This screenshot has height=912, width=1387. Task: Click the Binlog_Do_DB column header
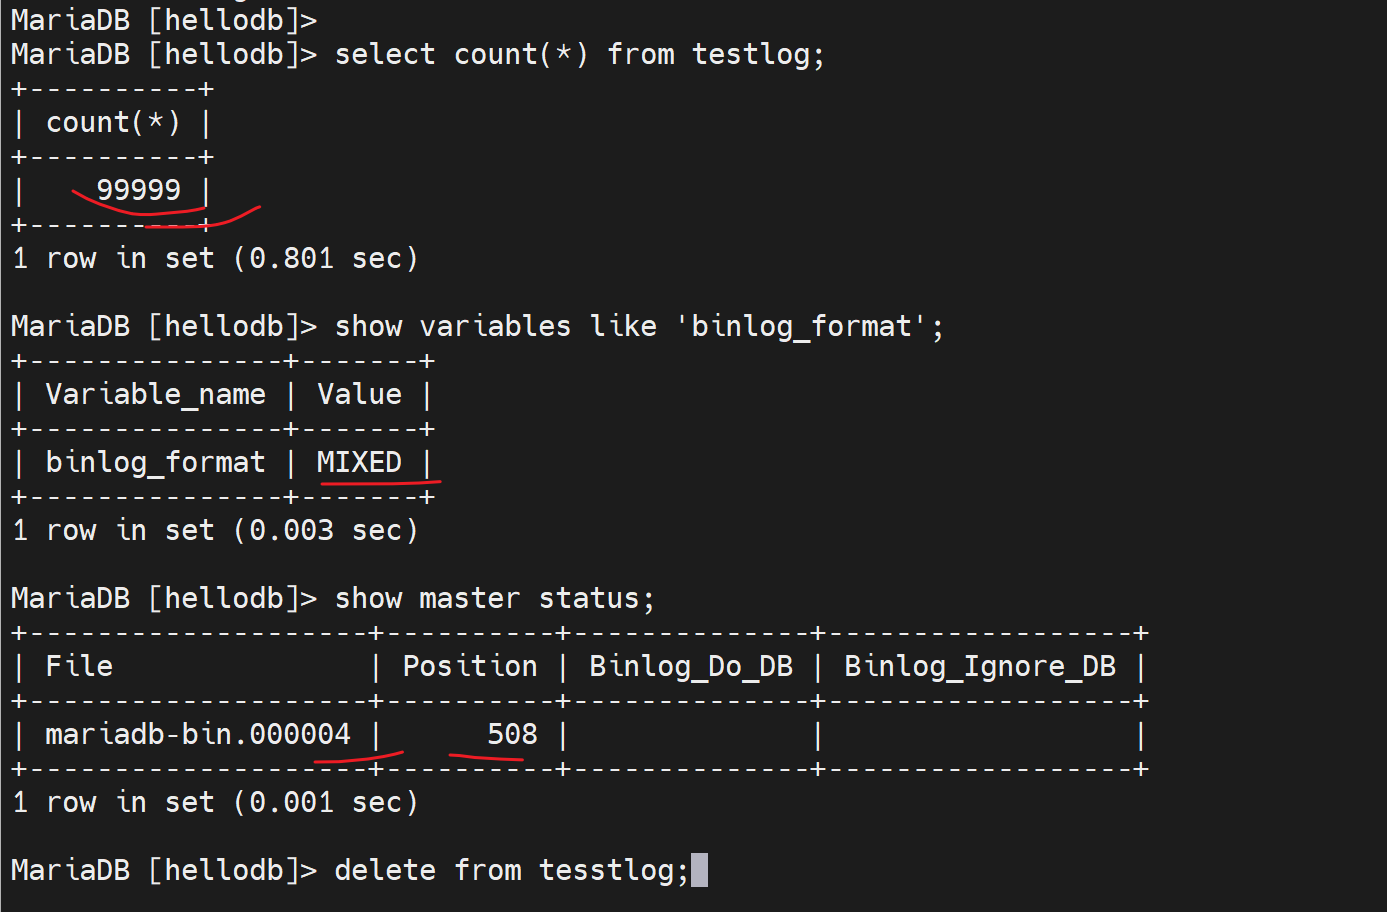click(690, 666)
